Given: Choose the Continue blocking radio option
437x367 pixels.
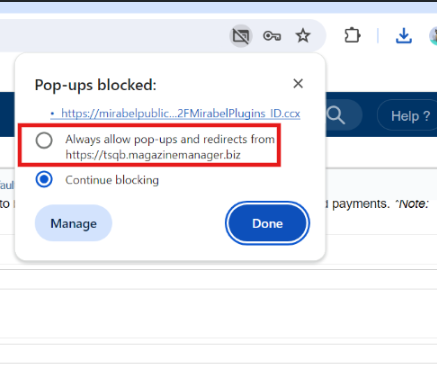Looking at the screenshot, I should [x=44, y=180].
